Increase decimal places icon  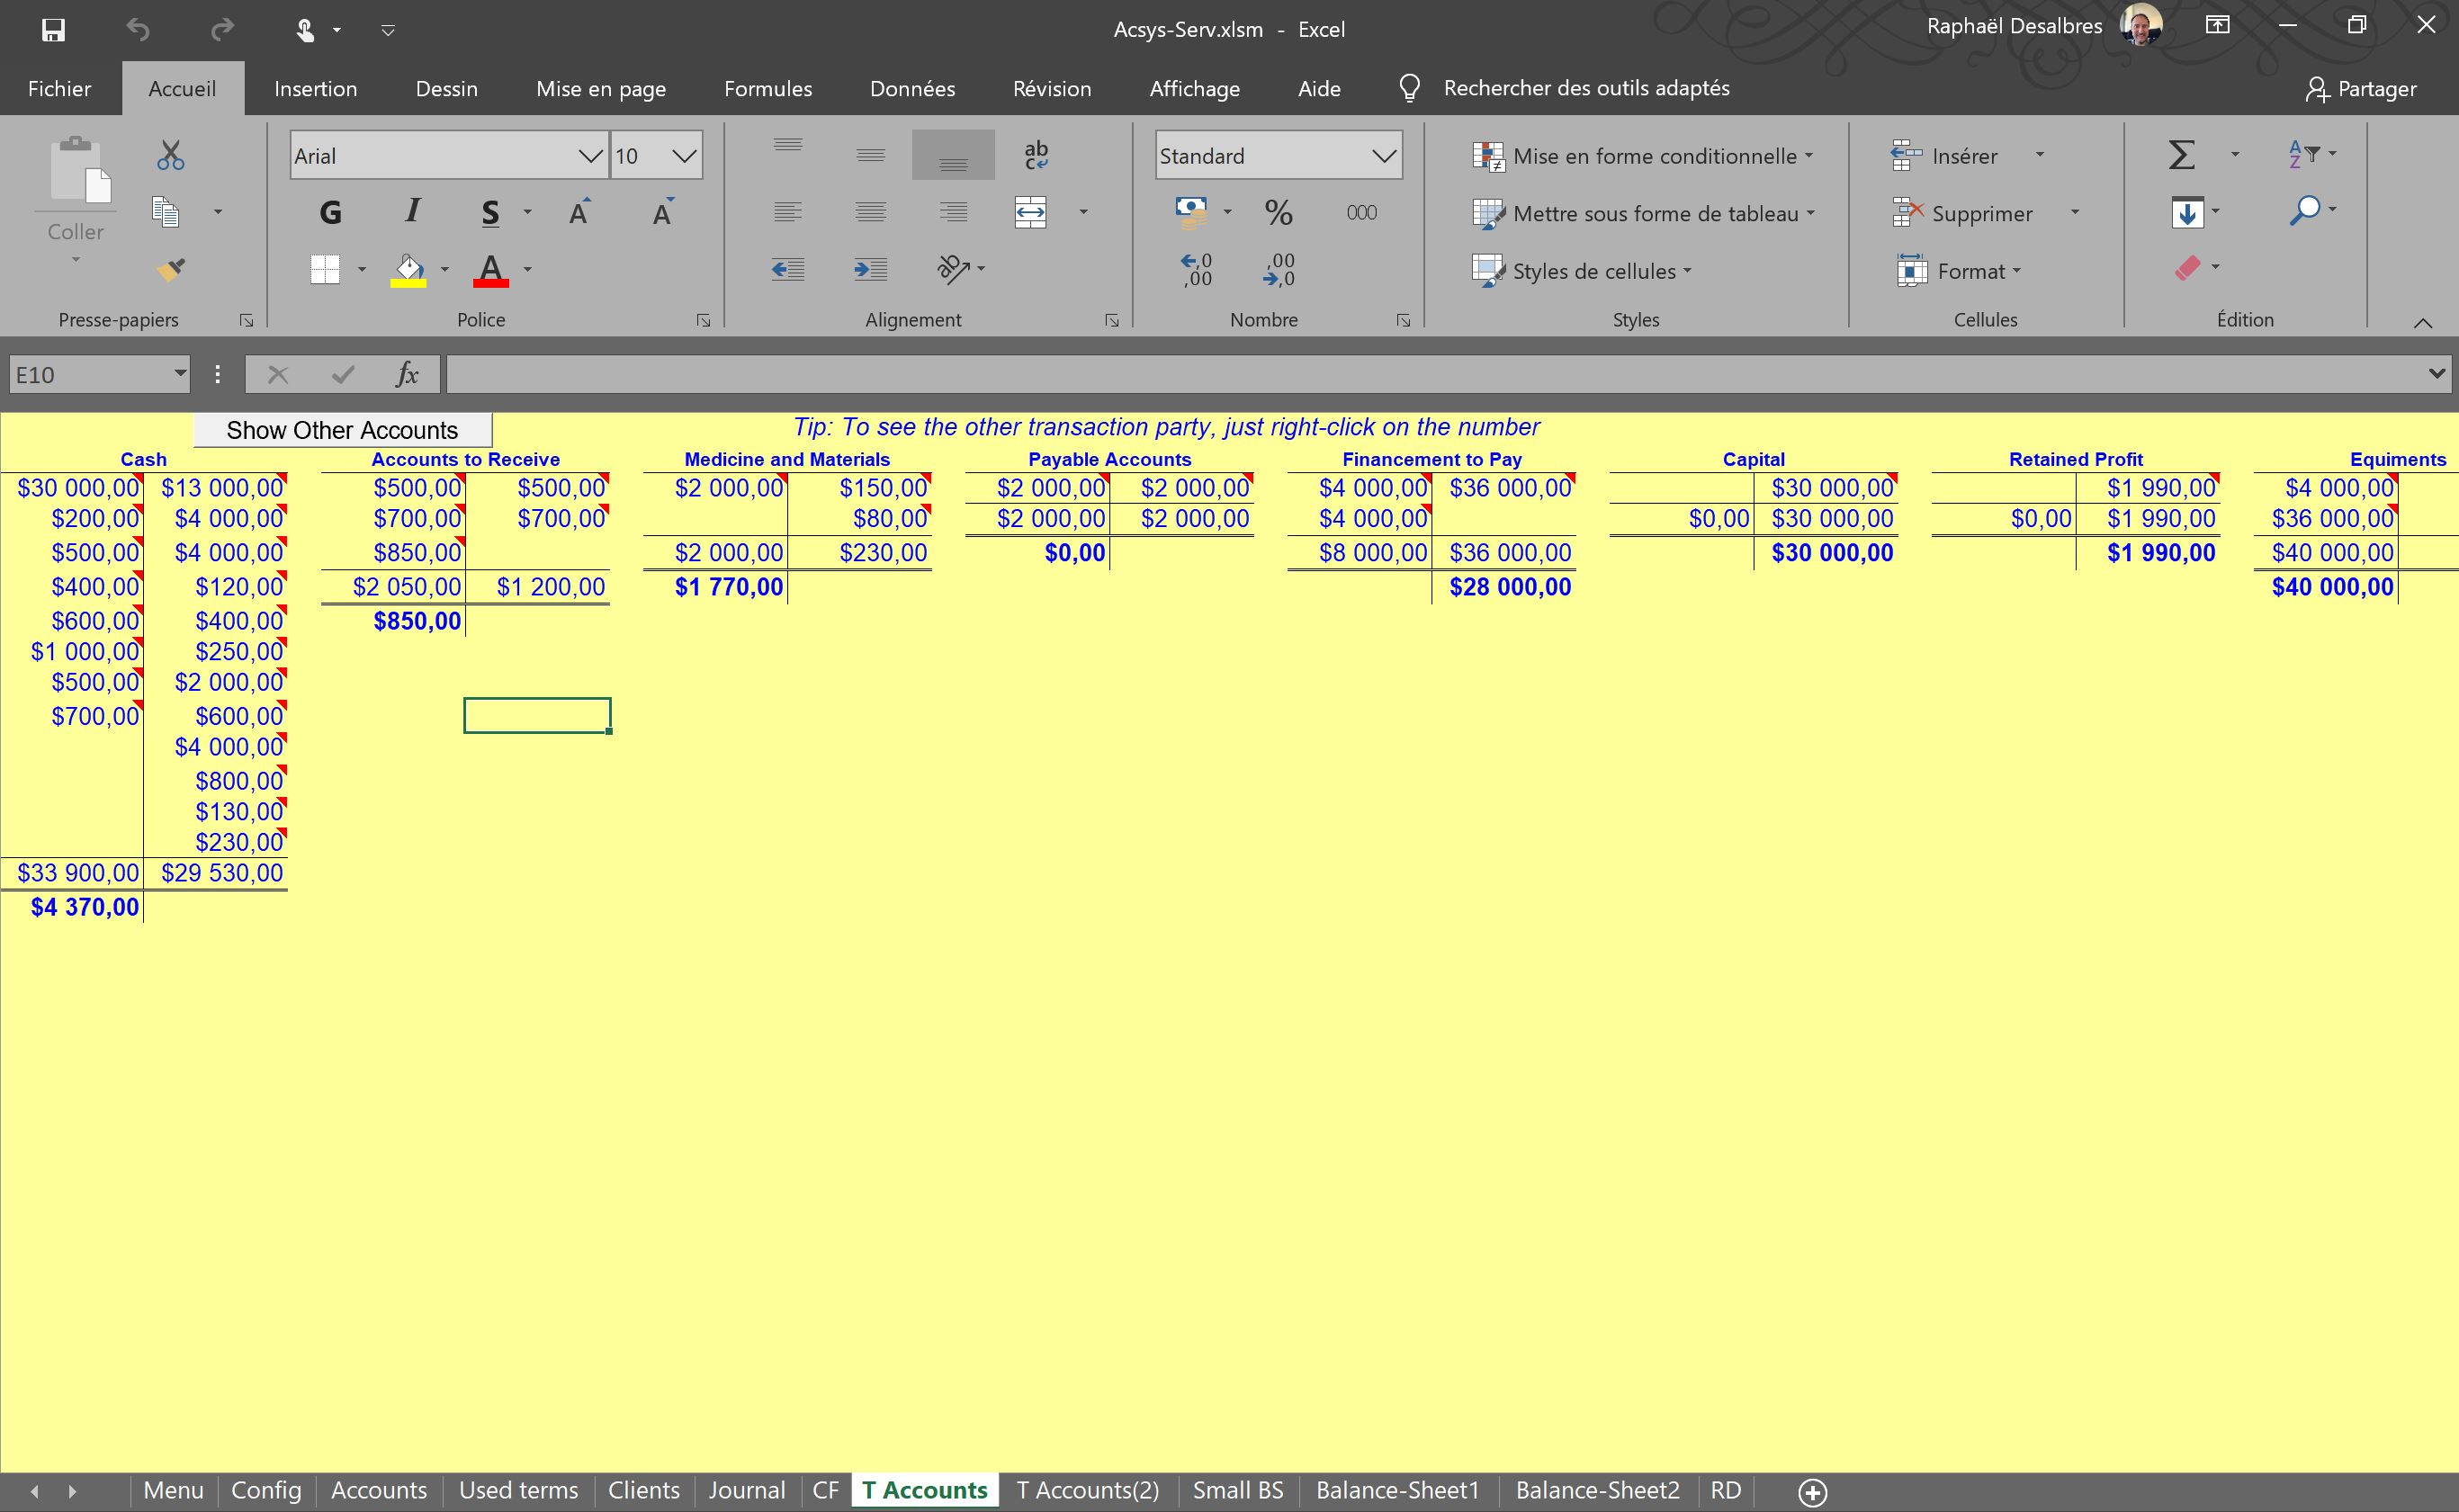[x=1196, y=269]
